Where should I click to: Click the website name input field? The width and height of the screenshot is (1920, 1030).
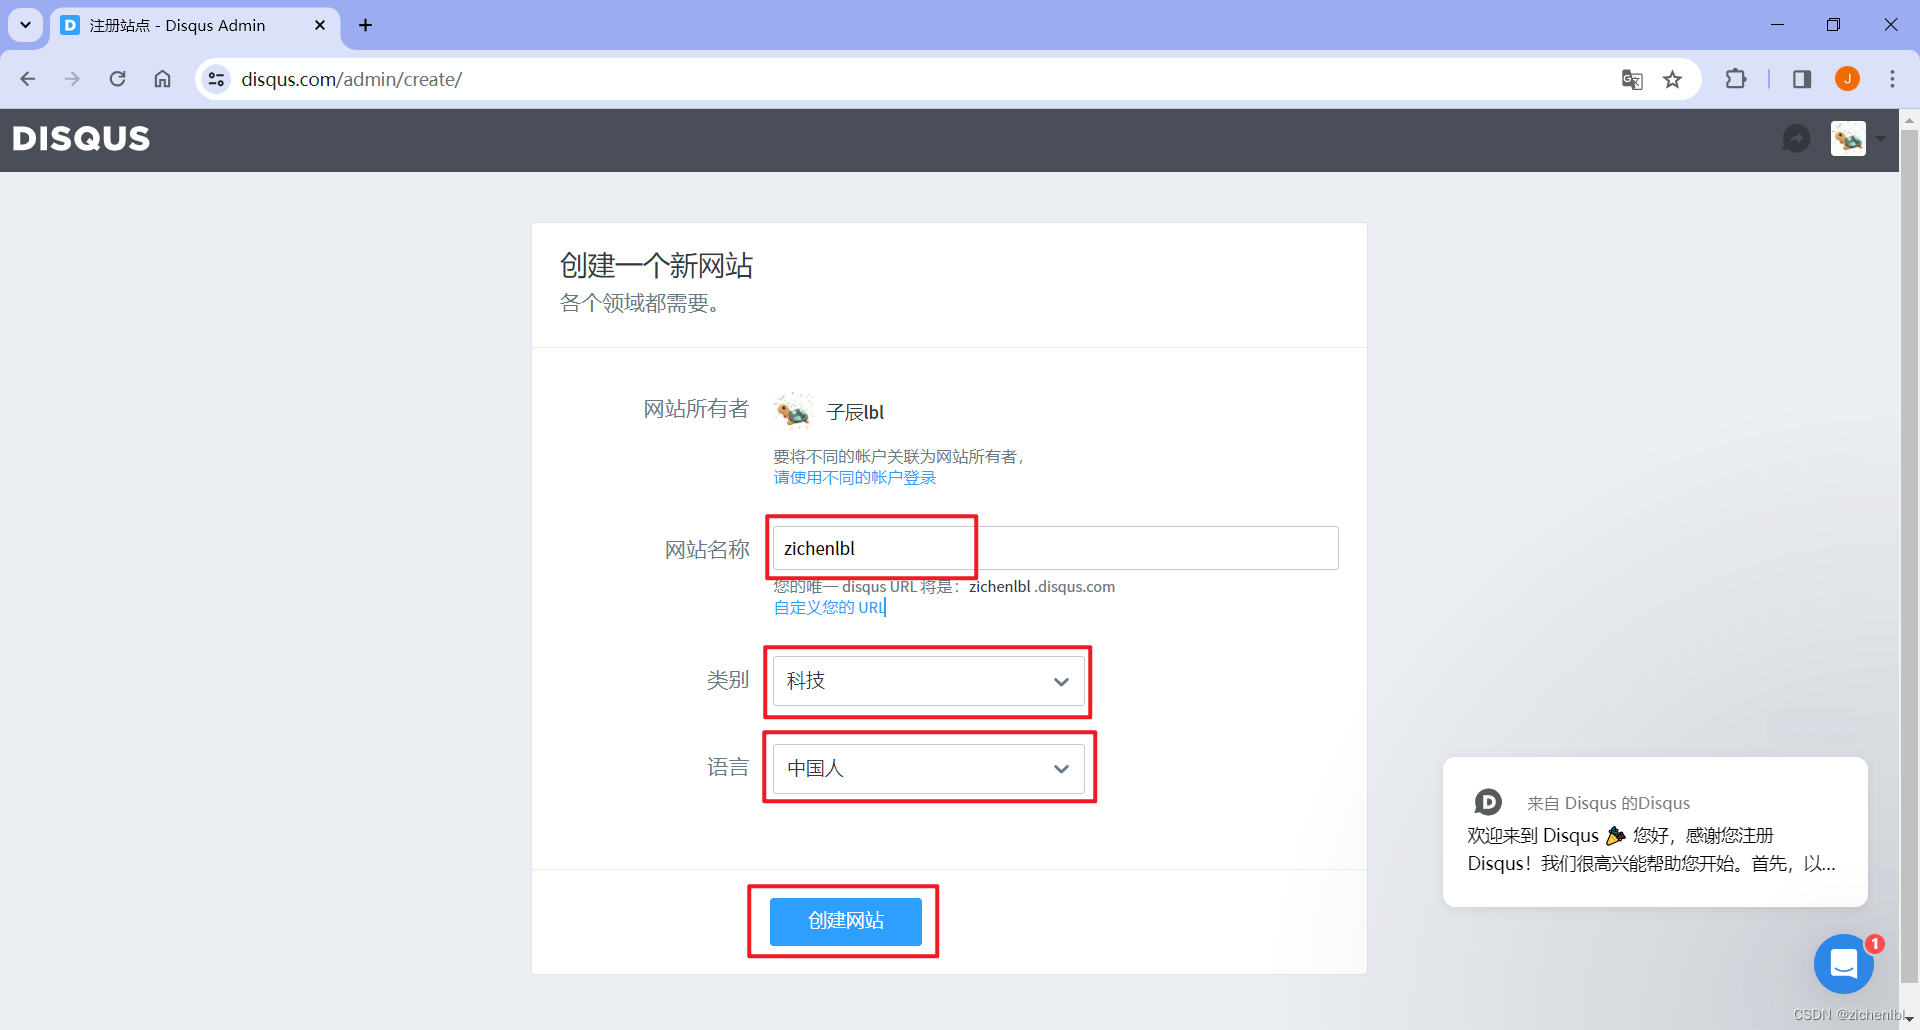[1055, 548]
